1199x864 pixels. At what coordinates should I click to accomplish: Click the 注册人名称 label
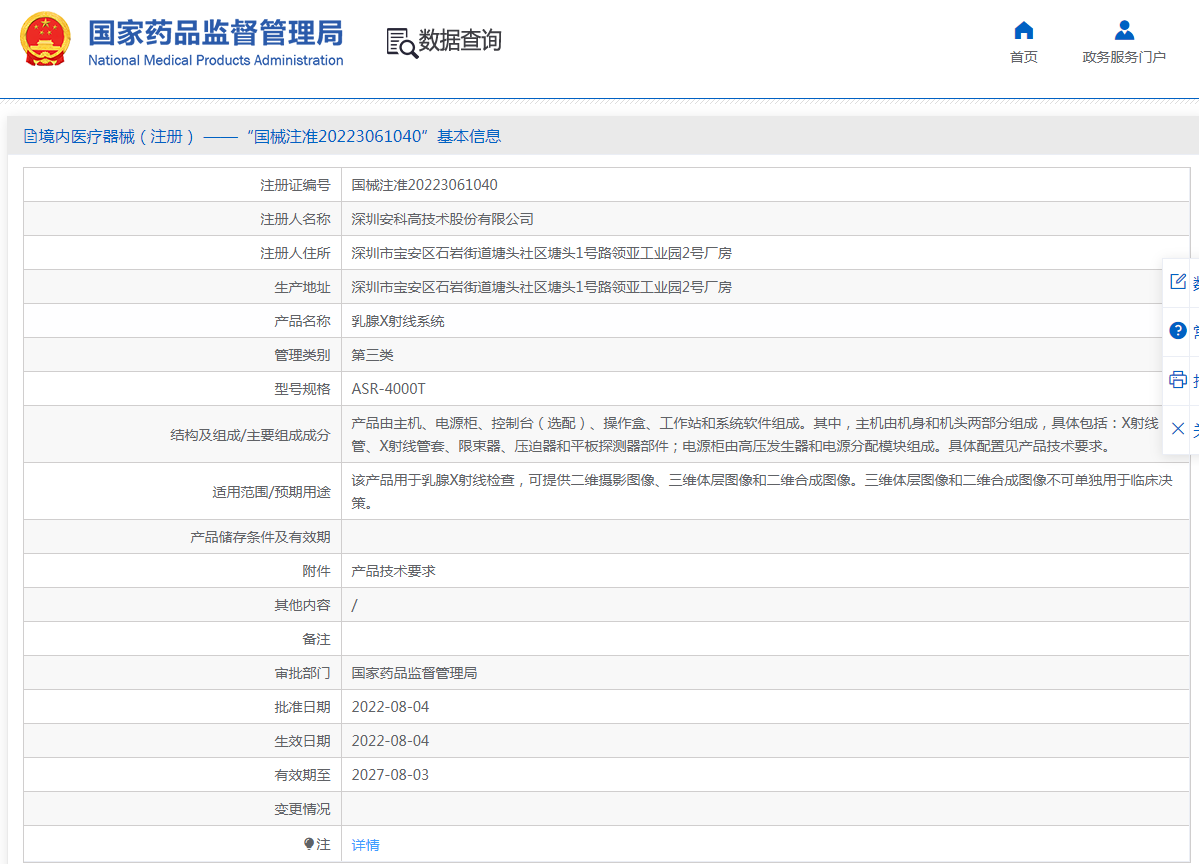tap(295, 219)
